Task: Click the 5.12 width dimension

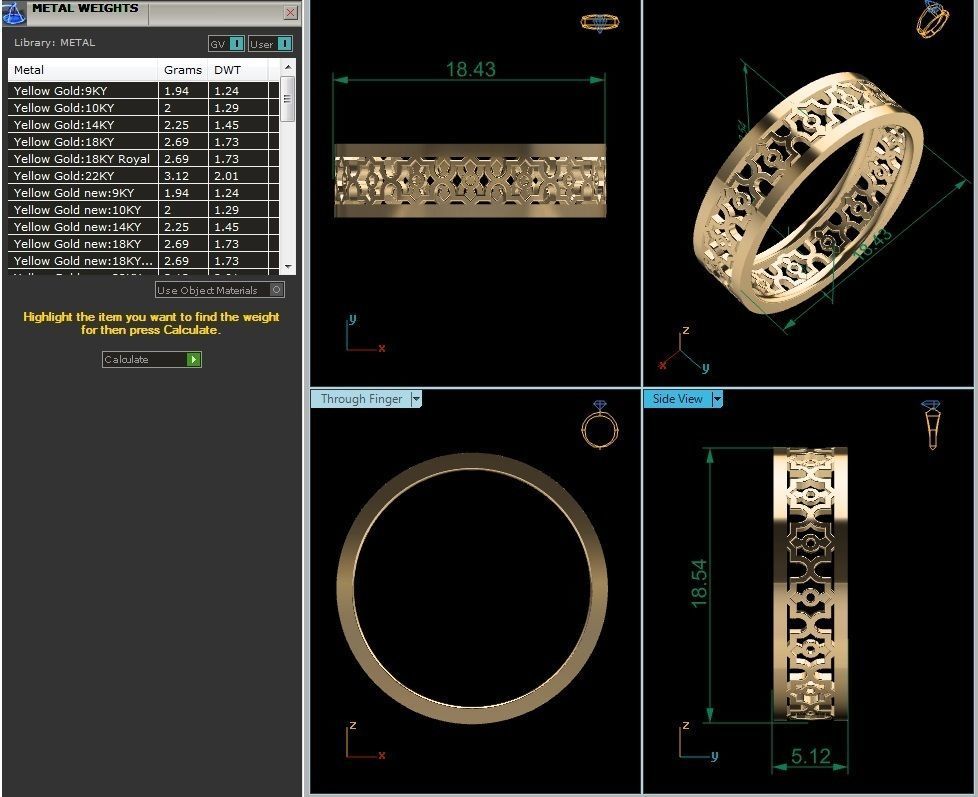Action: [810, 756]
